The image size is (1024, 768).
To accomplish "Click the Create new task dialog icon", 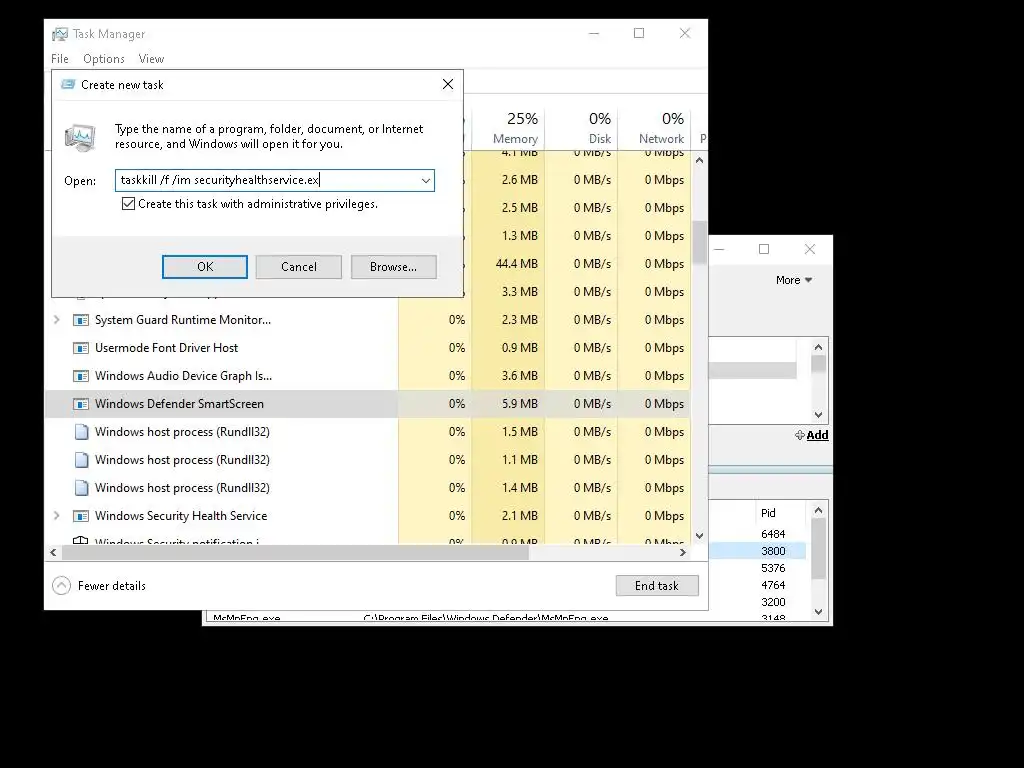I will (67, 84).
